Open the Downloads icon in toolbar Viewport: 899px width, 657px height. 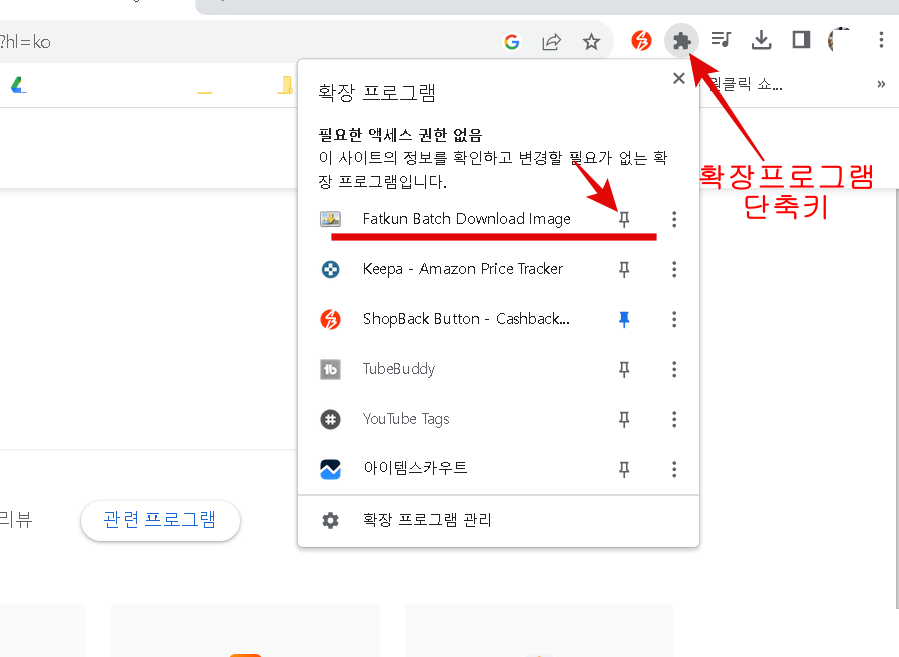pos(761,40)
